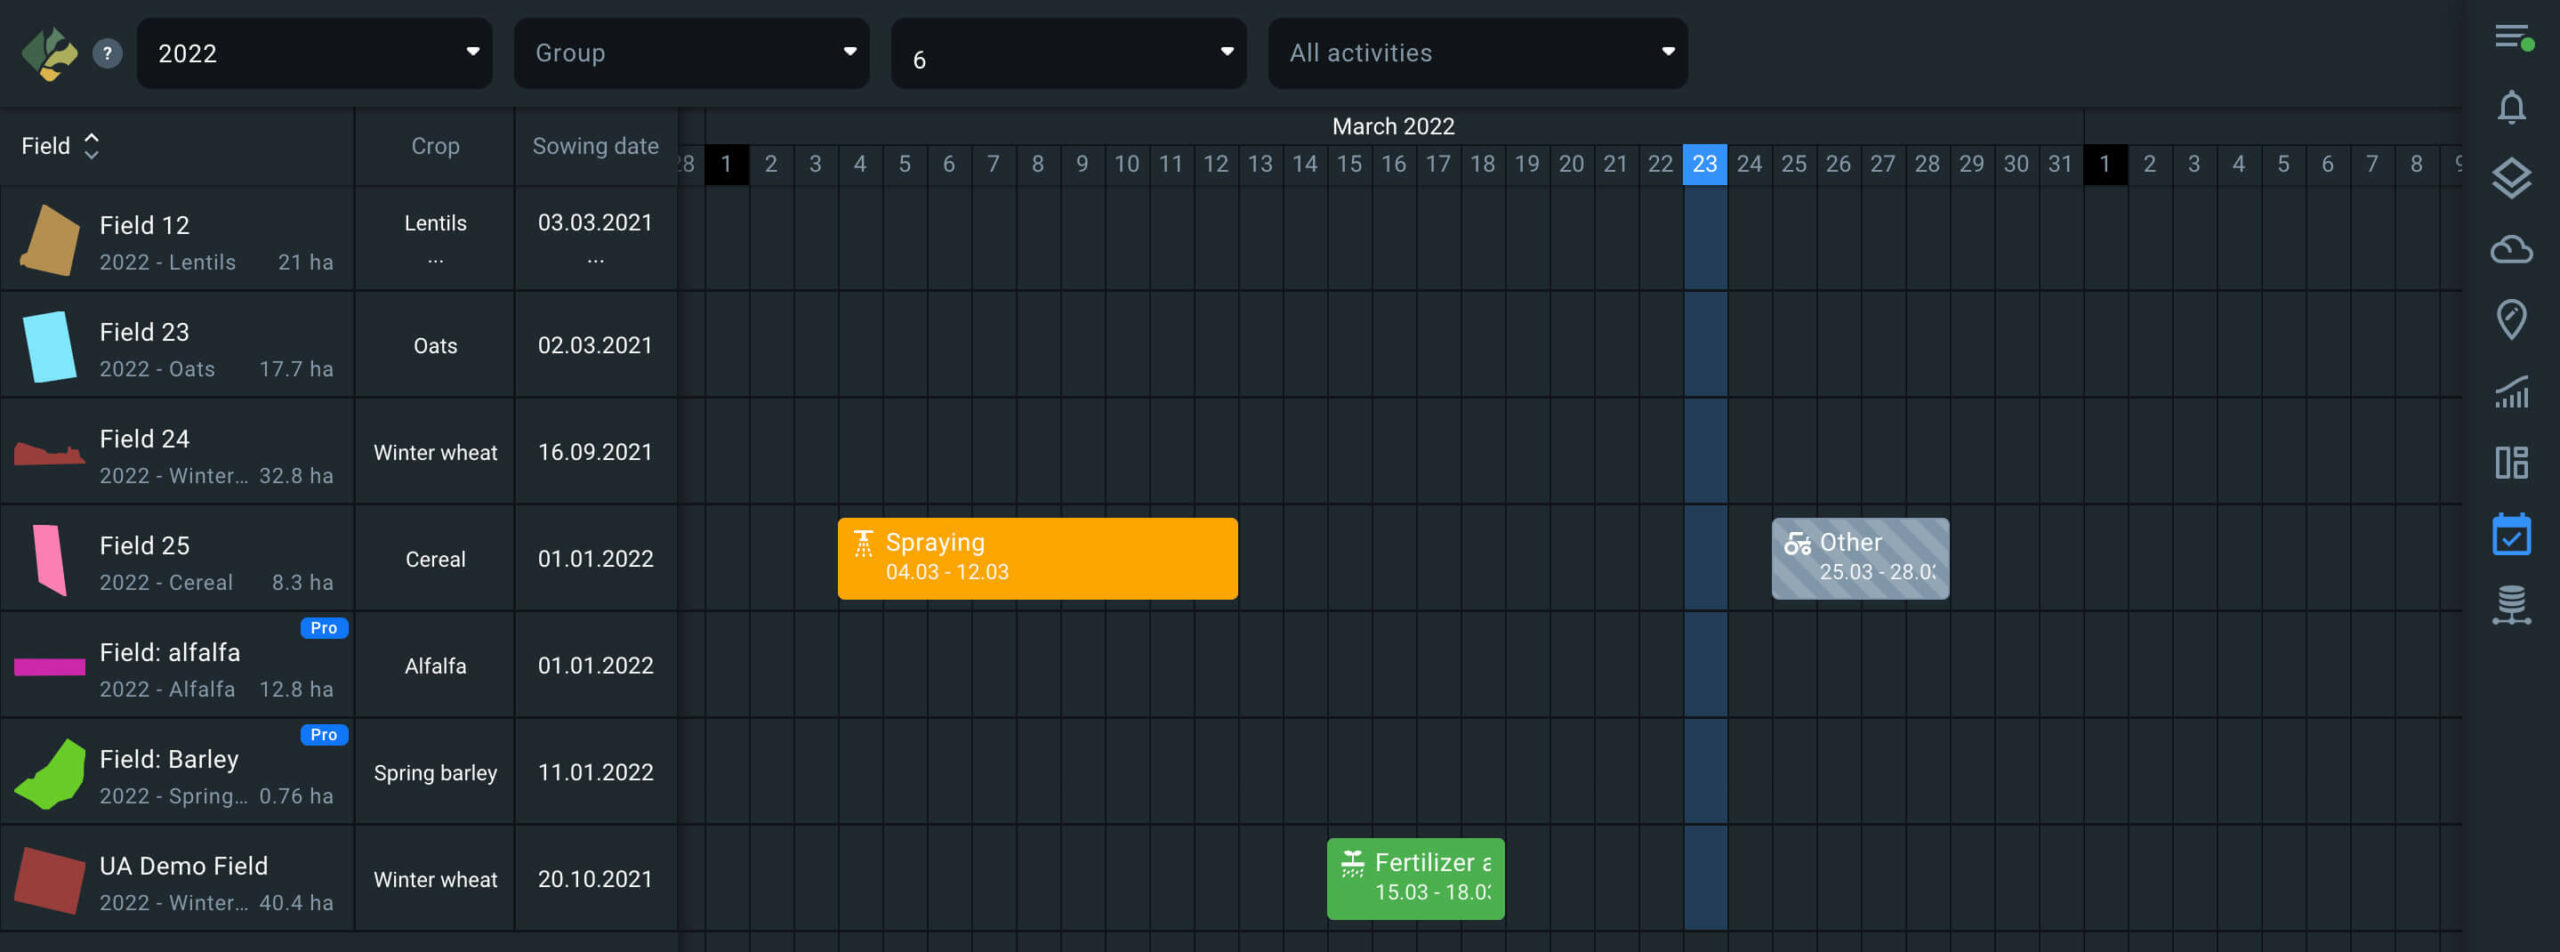The image size is (2560, 952).
Task: Click the Field 24 red shape thumbnail
Action: pos(49,455)
